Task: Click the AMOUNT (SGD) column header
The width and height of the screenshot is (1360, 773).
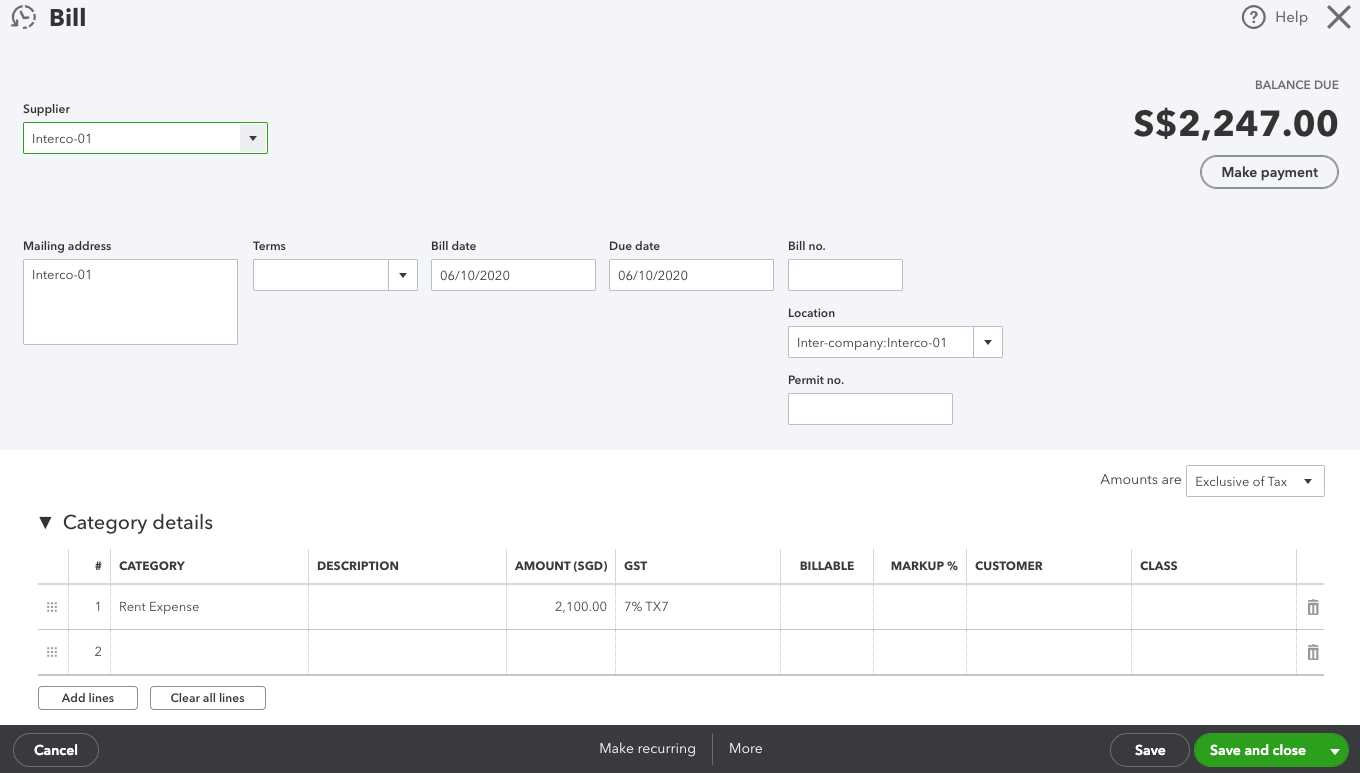Action: point(561,566)
